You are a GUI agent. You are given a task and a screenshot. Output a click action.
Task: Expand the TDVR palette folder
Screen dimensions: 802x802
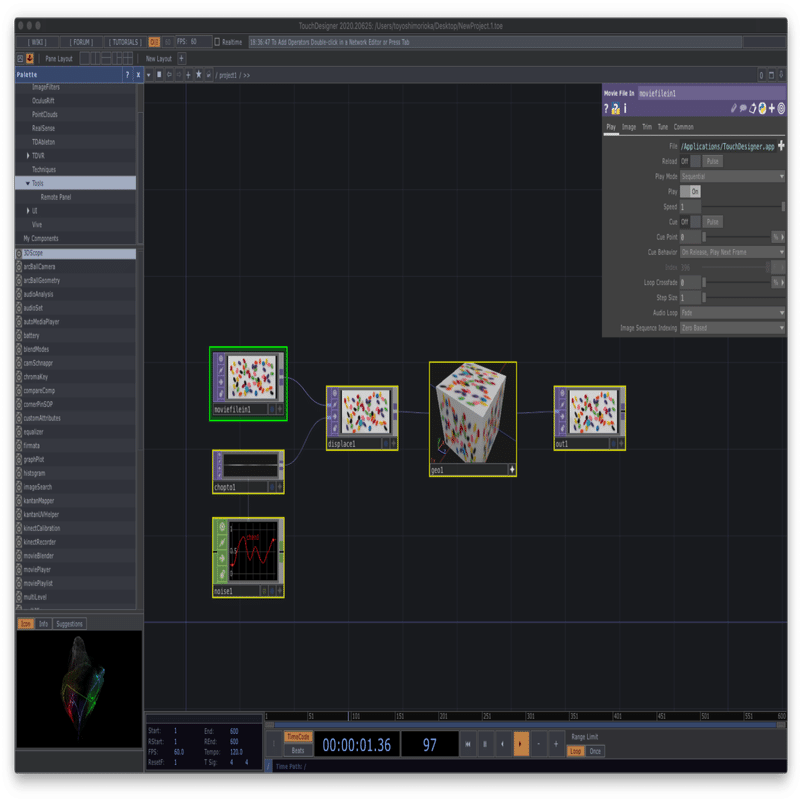(28, 155)
